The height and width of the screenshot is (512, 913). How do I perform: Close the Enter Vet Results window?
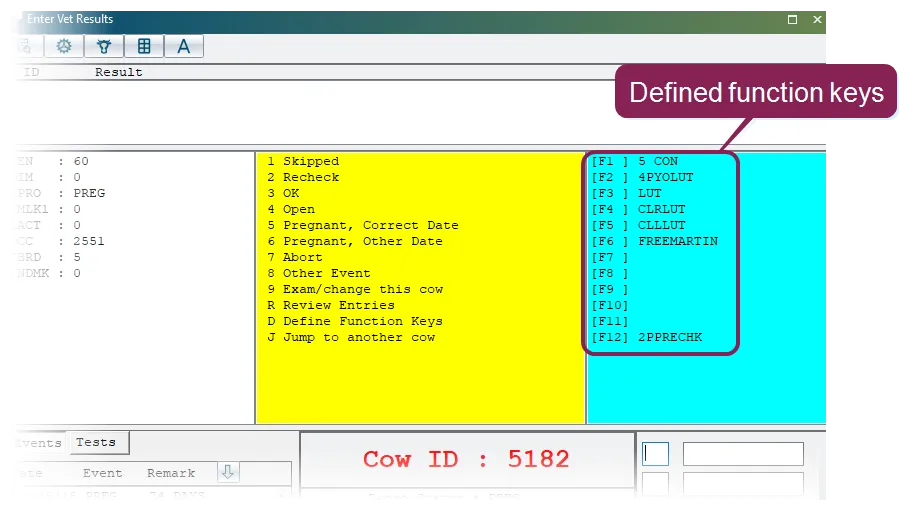pyautogui.click(x=817, y=19)
